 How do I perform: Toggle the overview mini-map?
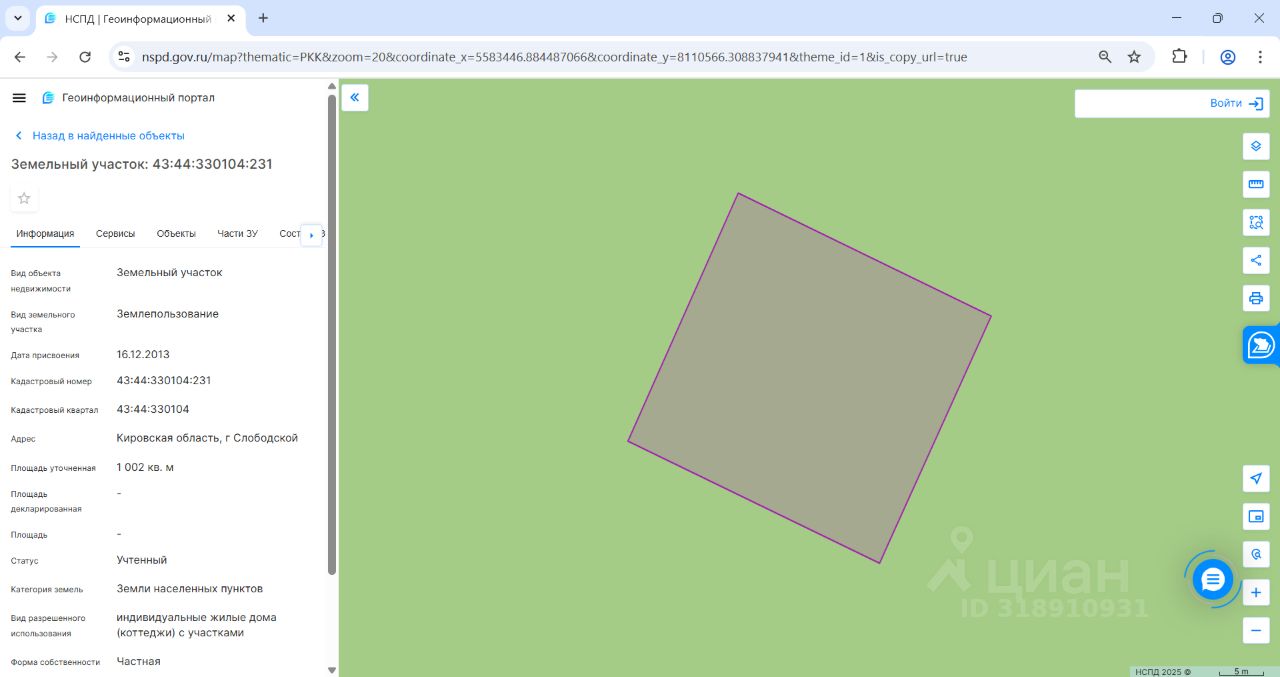pyautogui.click(x=1256, y=516)
